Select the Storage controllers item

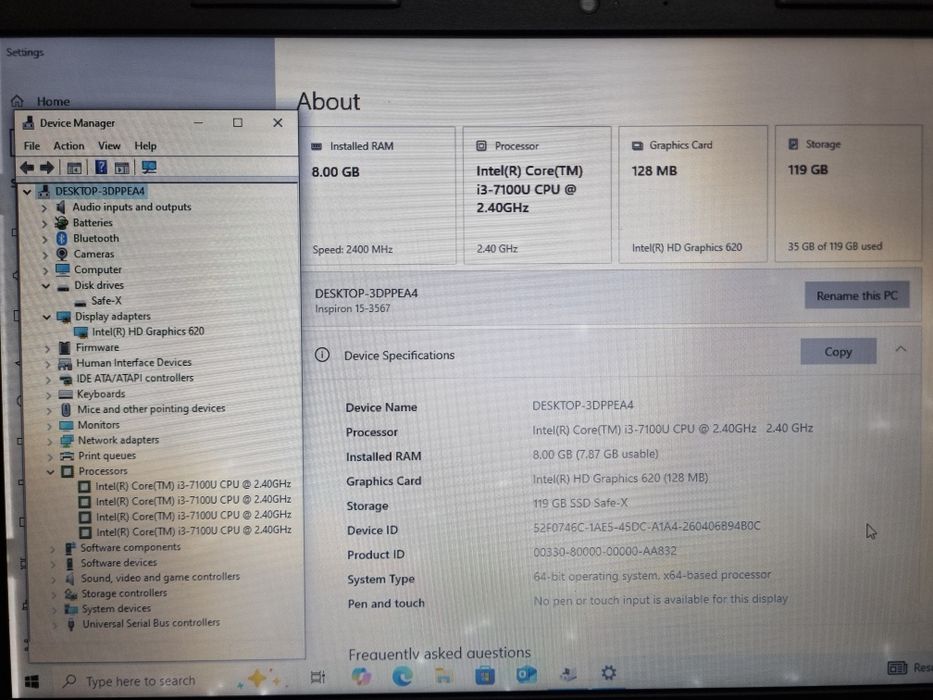pyautogui.click(x=124, y=593)
